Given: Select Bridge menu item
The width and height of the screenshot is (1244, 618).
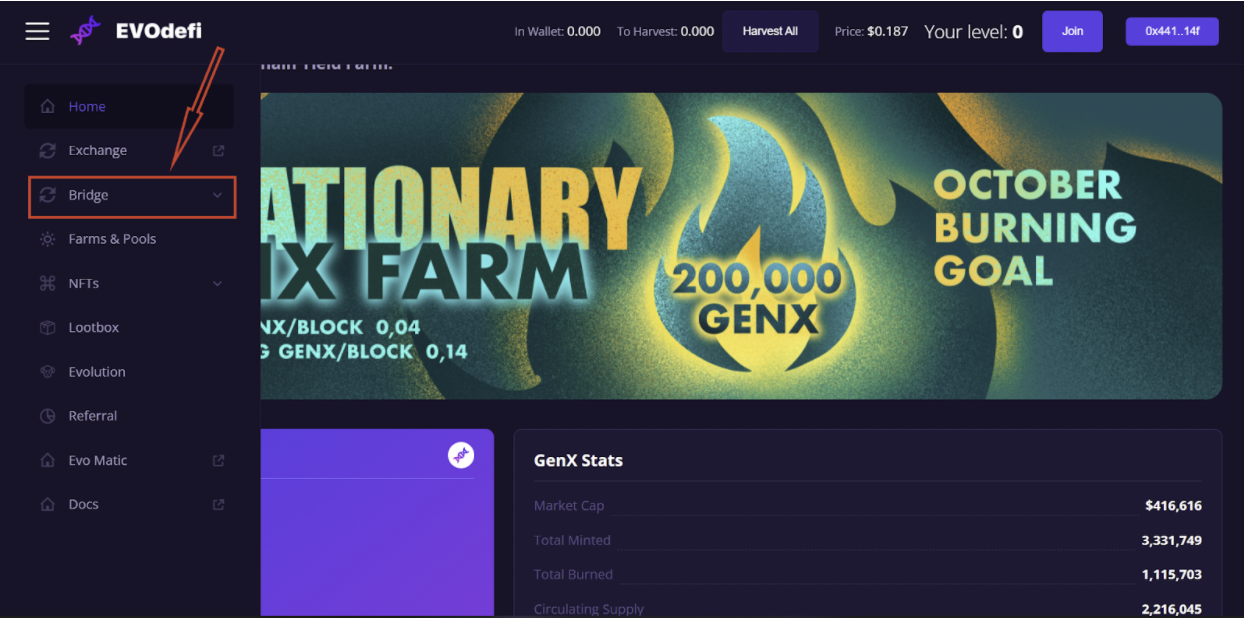Looking at the screenshot, I should (132, 196).
